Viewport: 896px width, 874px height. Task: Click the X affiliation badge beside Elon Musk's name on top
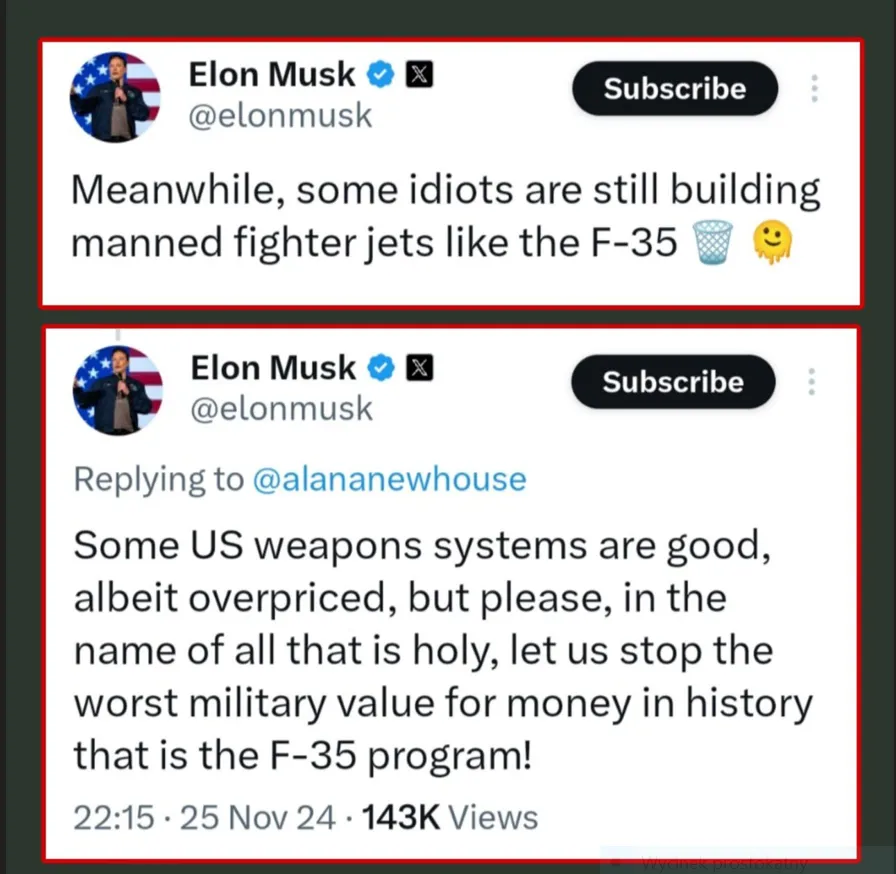pos(419,73)
